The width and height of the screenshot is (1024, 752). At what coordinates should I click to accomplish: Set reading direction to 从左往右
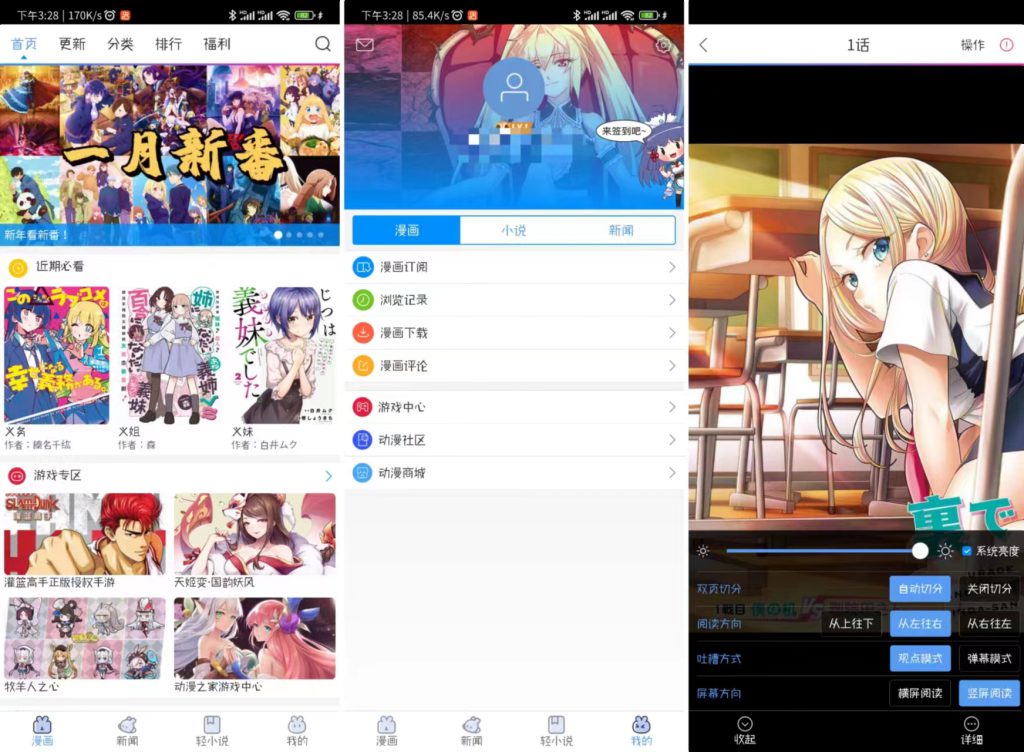920,623
